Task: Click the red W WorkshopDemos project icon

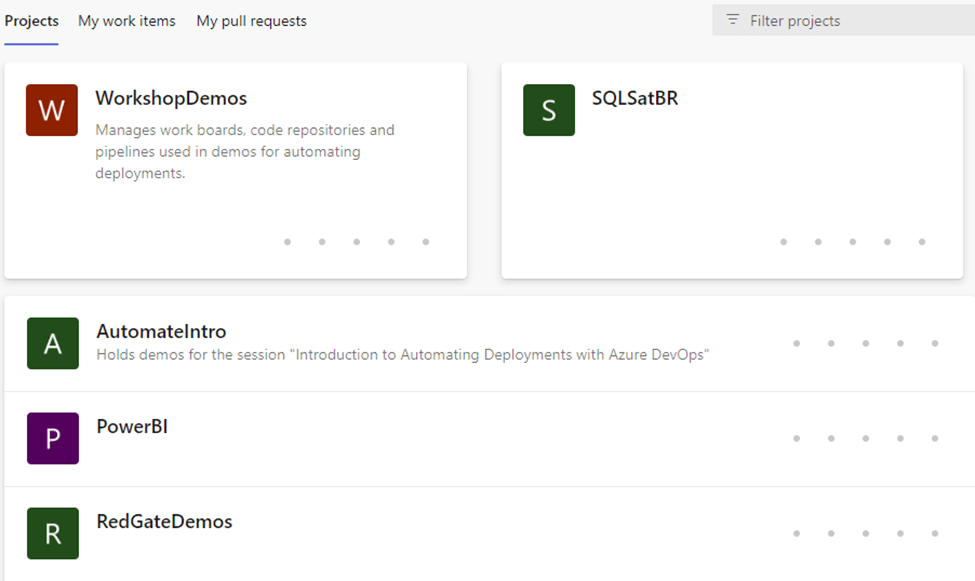Action: 52,110
